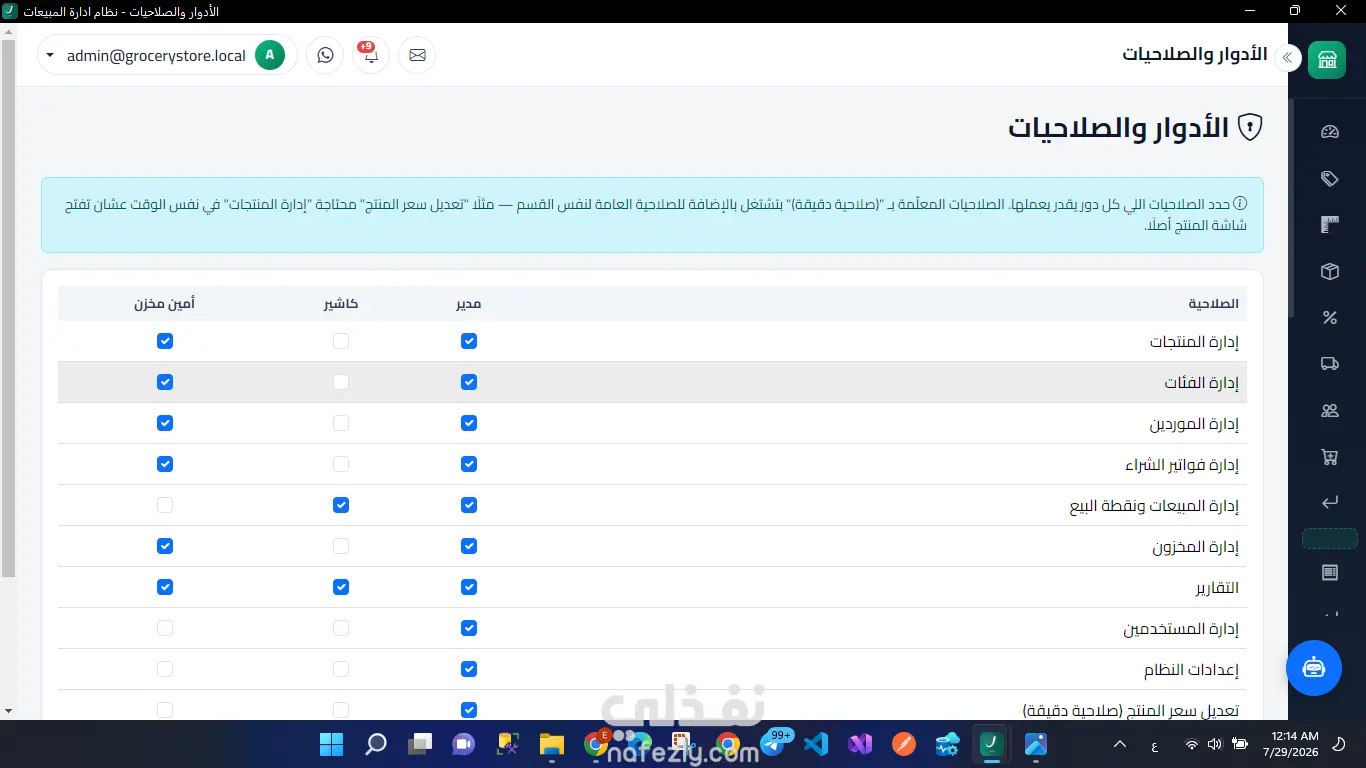
Task: Click the إعدادات النظام row label
Action: tap(1192, 670)
